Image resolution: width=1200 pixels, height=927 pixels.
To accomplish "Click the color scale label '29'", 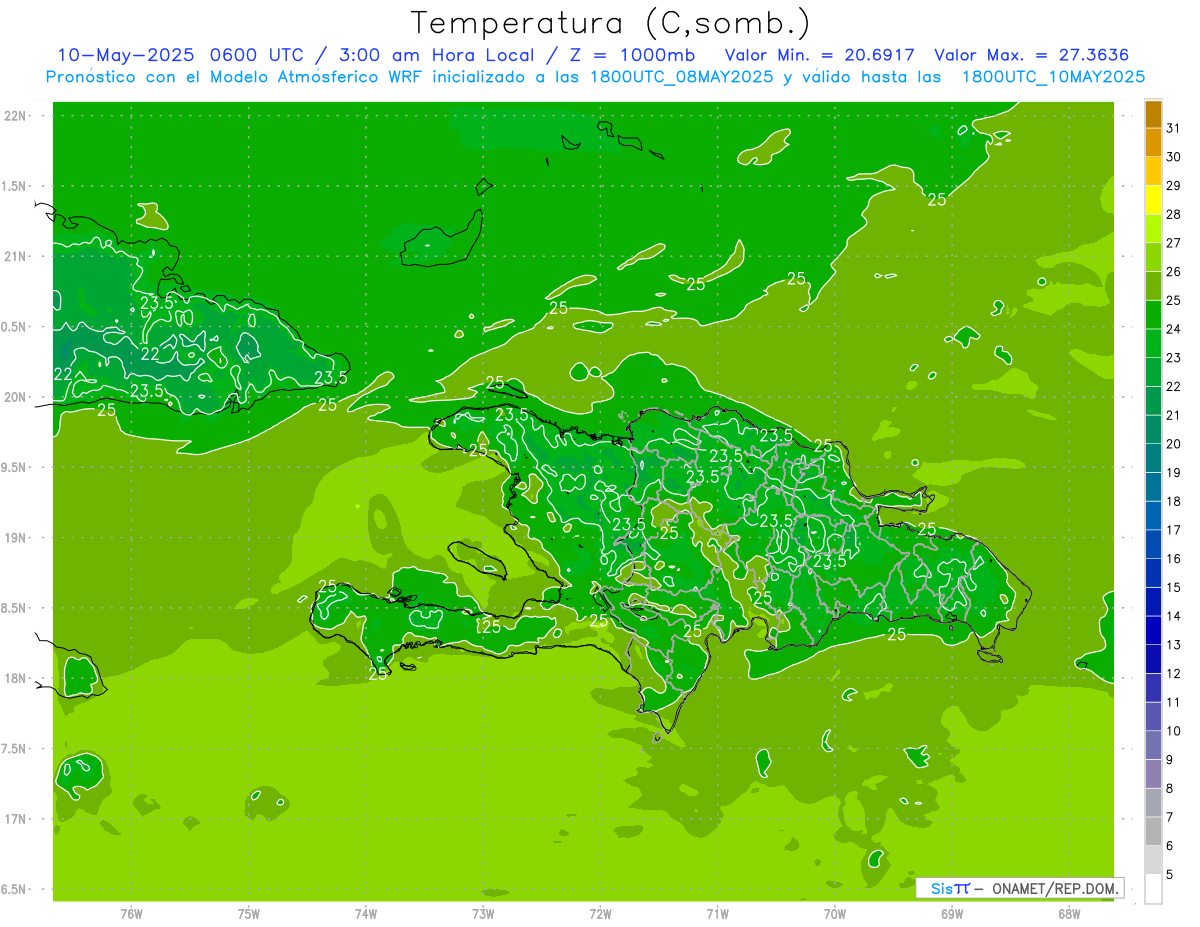I will 1174,185.
